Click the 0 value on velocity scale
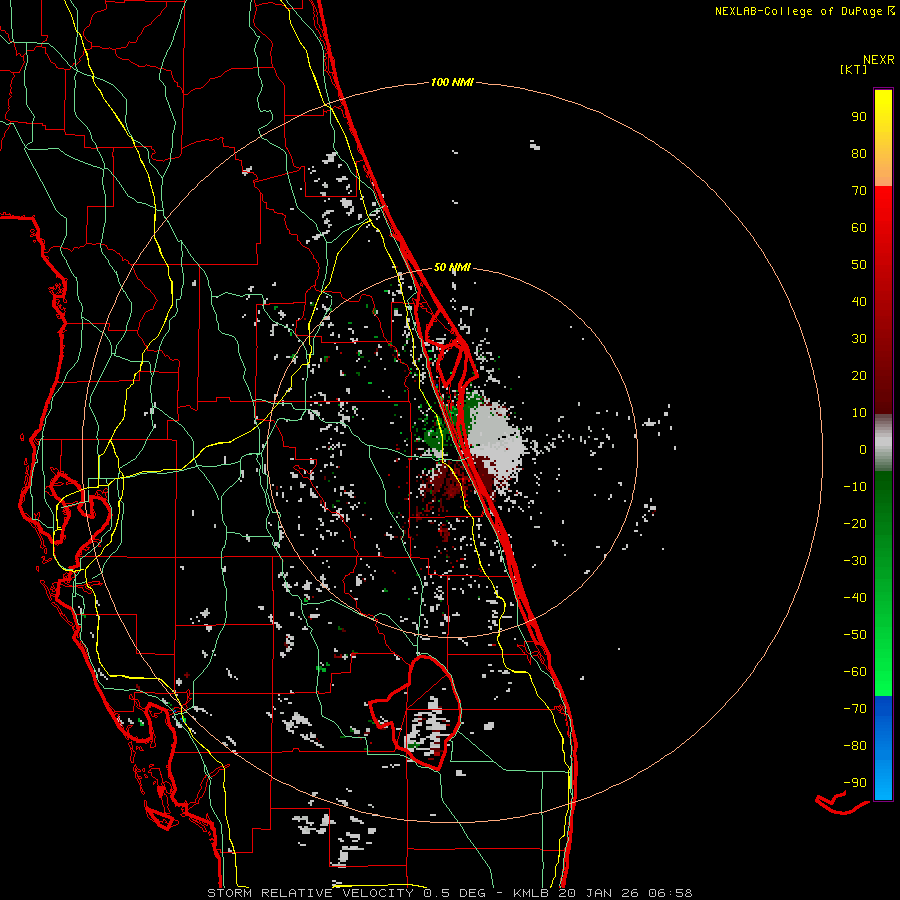Image resolution: width=900 pixels, height=900 pixels. (863, 450)
